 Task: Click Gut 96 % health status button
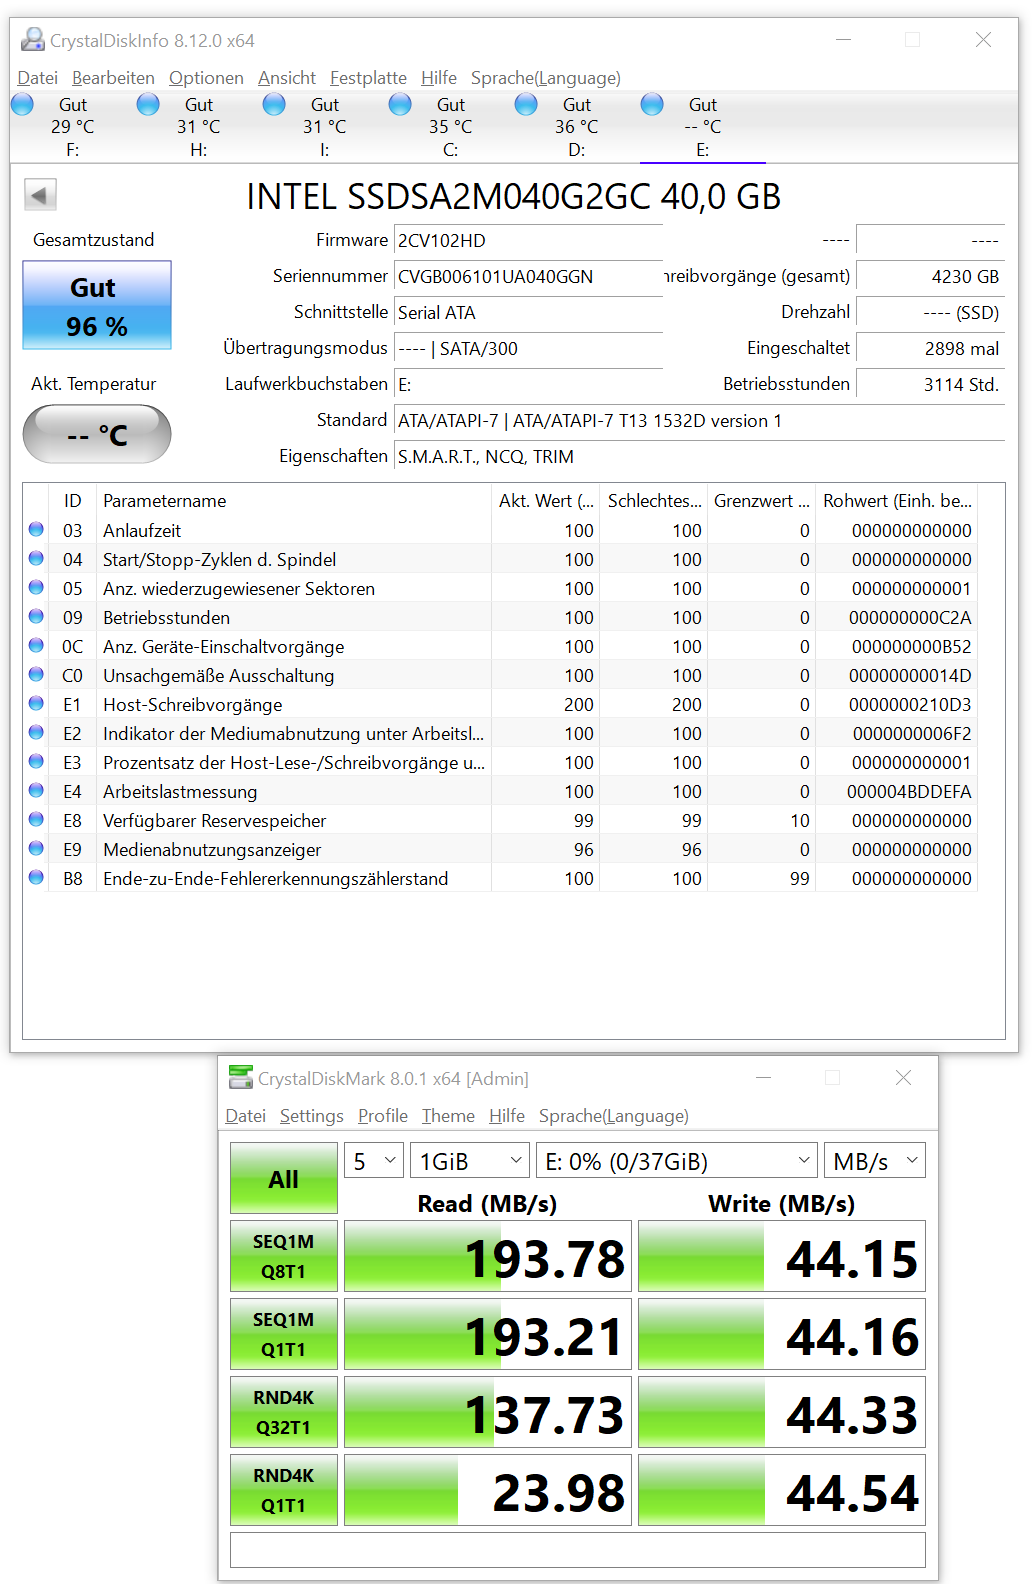(x=97, y=305)
